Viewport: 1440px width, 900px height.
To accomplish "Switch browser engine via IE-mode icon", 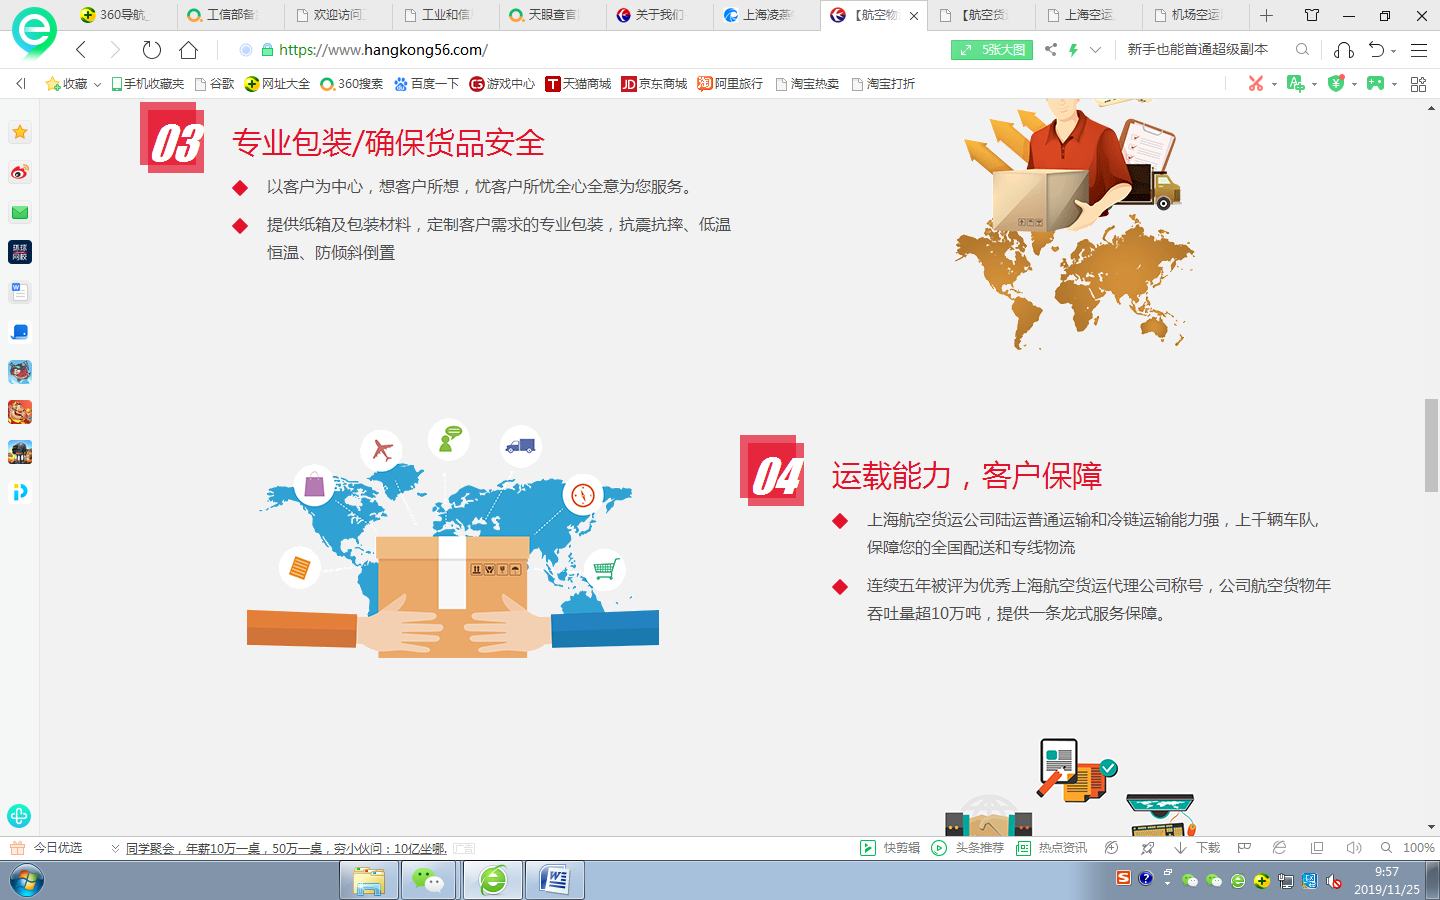I will coord(1279,848).
